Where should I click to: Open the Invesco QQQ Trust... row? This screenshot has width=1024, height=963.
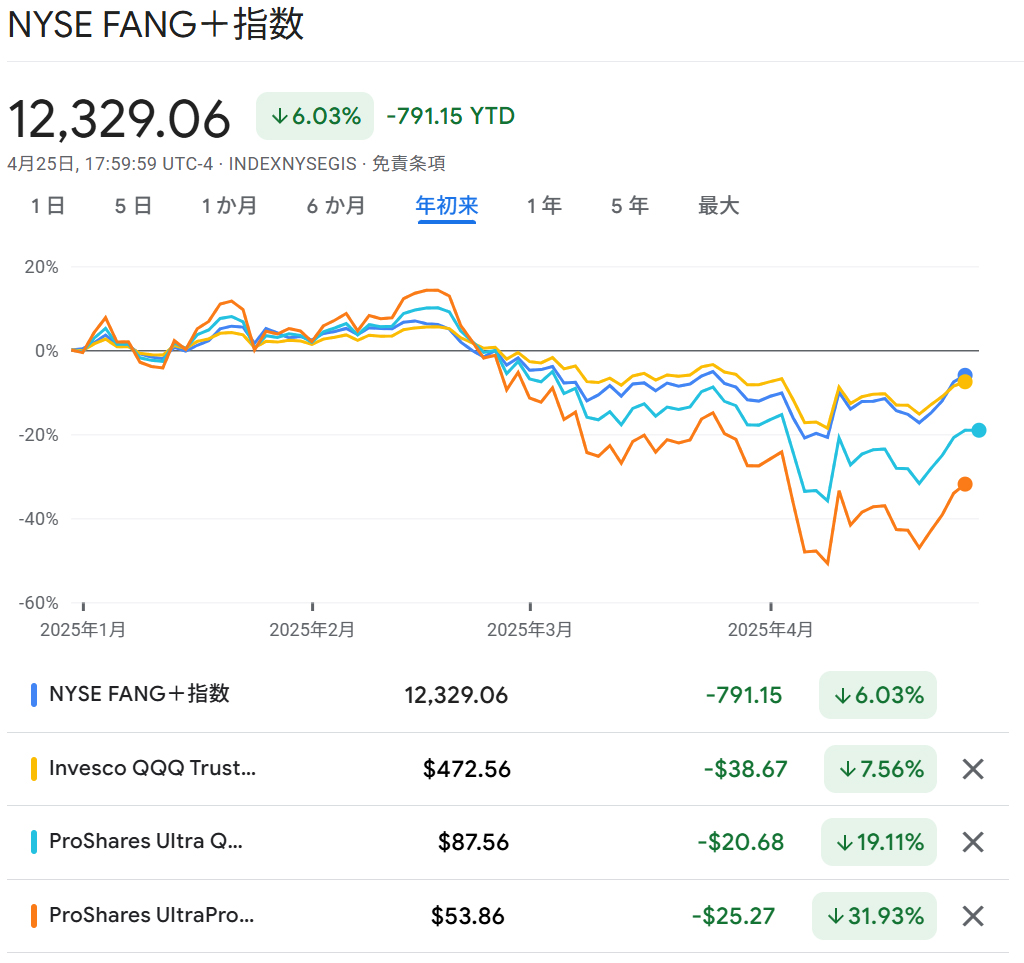[x=507, y=769]
